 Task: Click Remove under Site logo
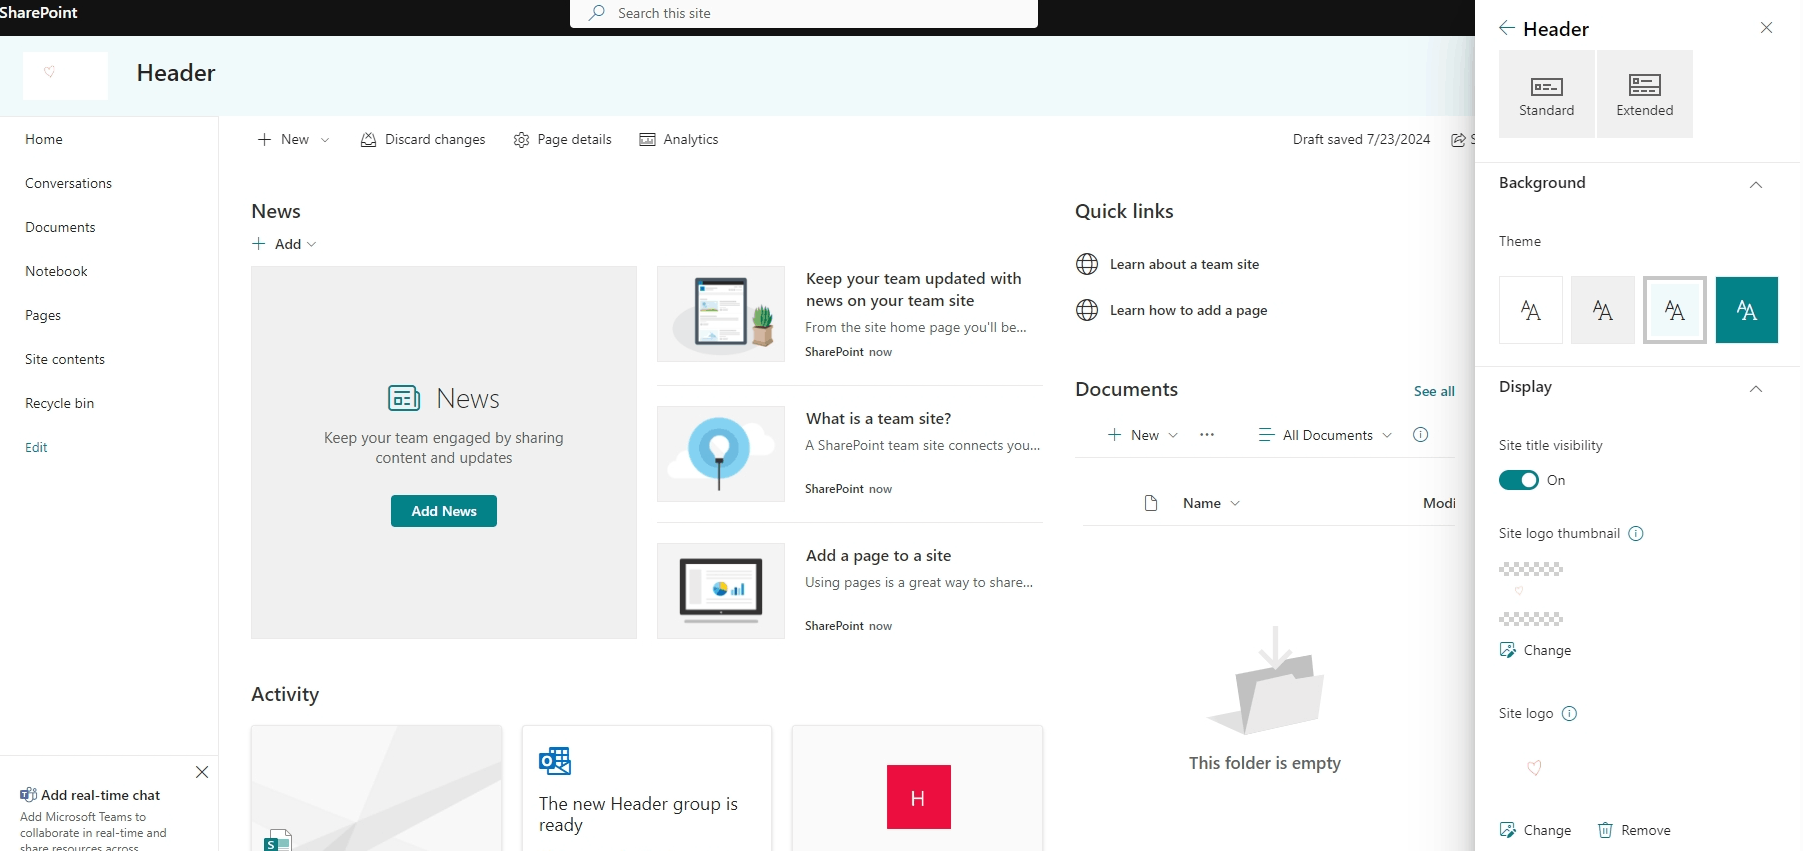pos(1634,830)
